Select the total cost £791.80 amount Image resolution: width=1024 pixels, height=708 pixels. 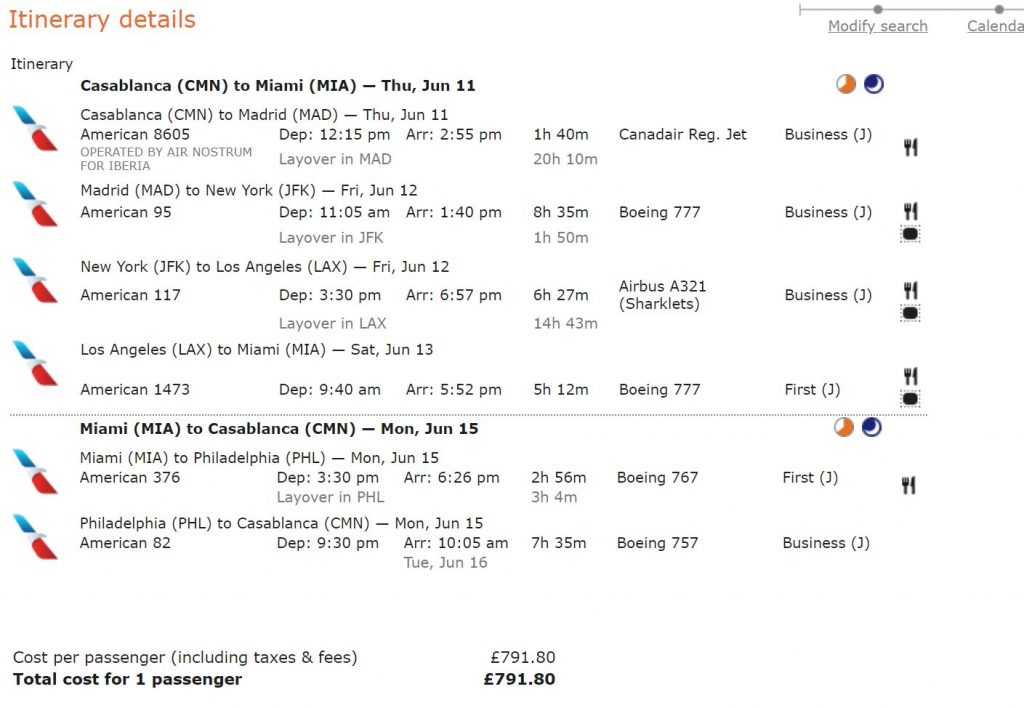click(x=519, y=679)
